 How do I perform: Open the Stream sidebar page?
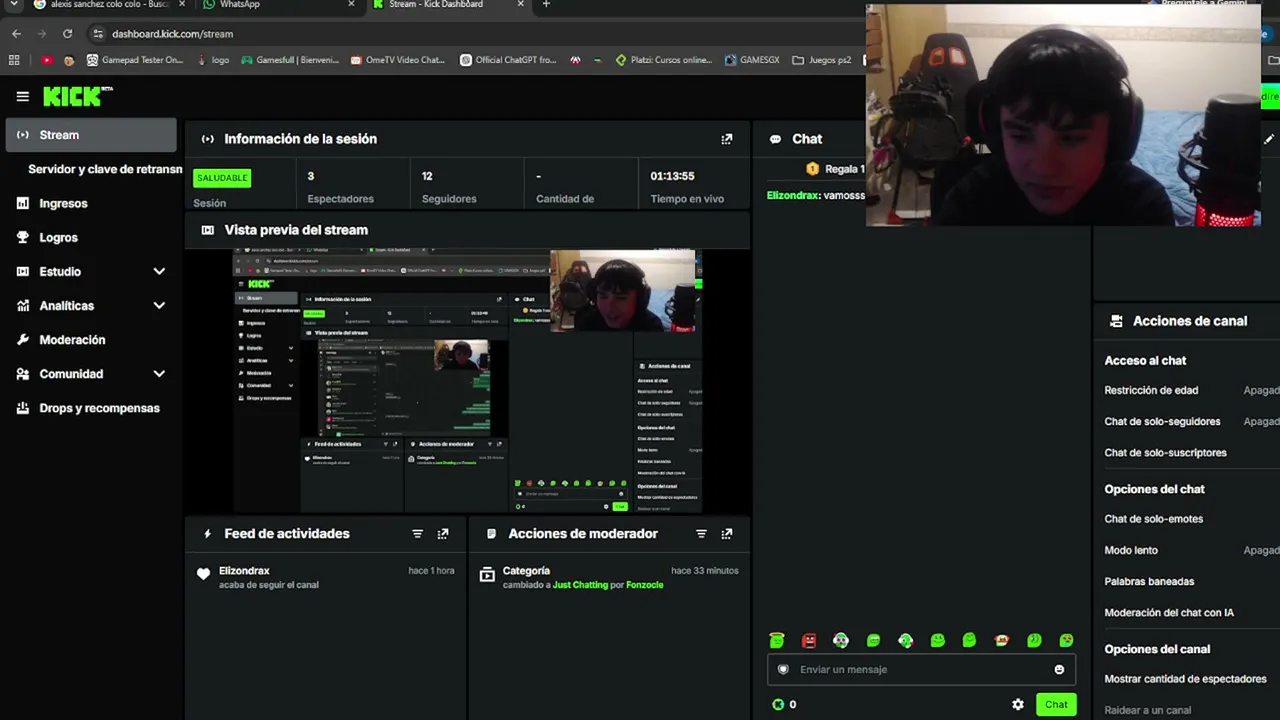pyautogui.click(x=91, y=135)
